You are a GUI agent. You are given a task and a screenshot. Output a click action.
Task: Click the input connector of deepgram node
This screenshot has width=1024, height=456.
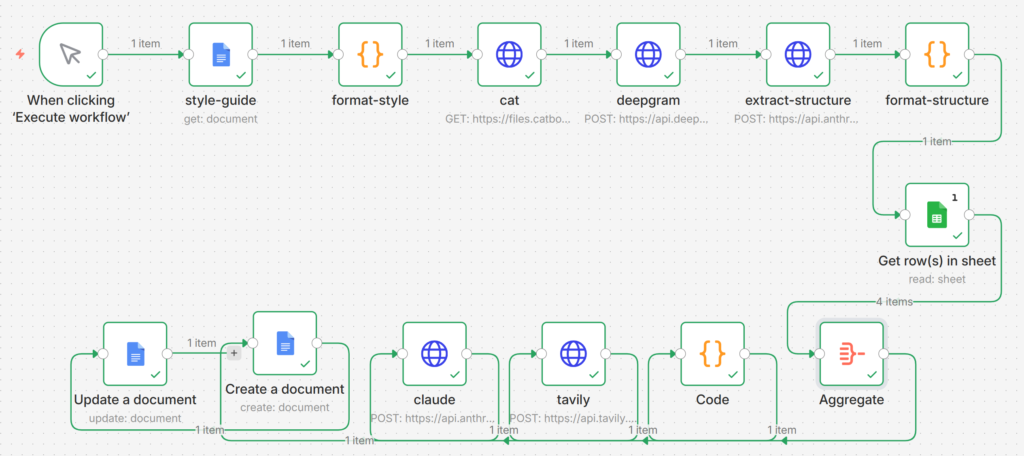pos(616,55)
